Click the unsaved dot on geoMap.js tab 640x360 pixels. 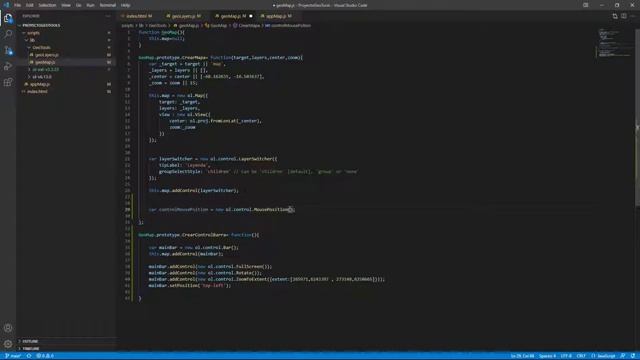click(x=251, y=16)
